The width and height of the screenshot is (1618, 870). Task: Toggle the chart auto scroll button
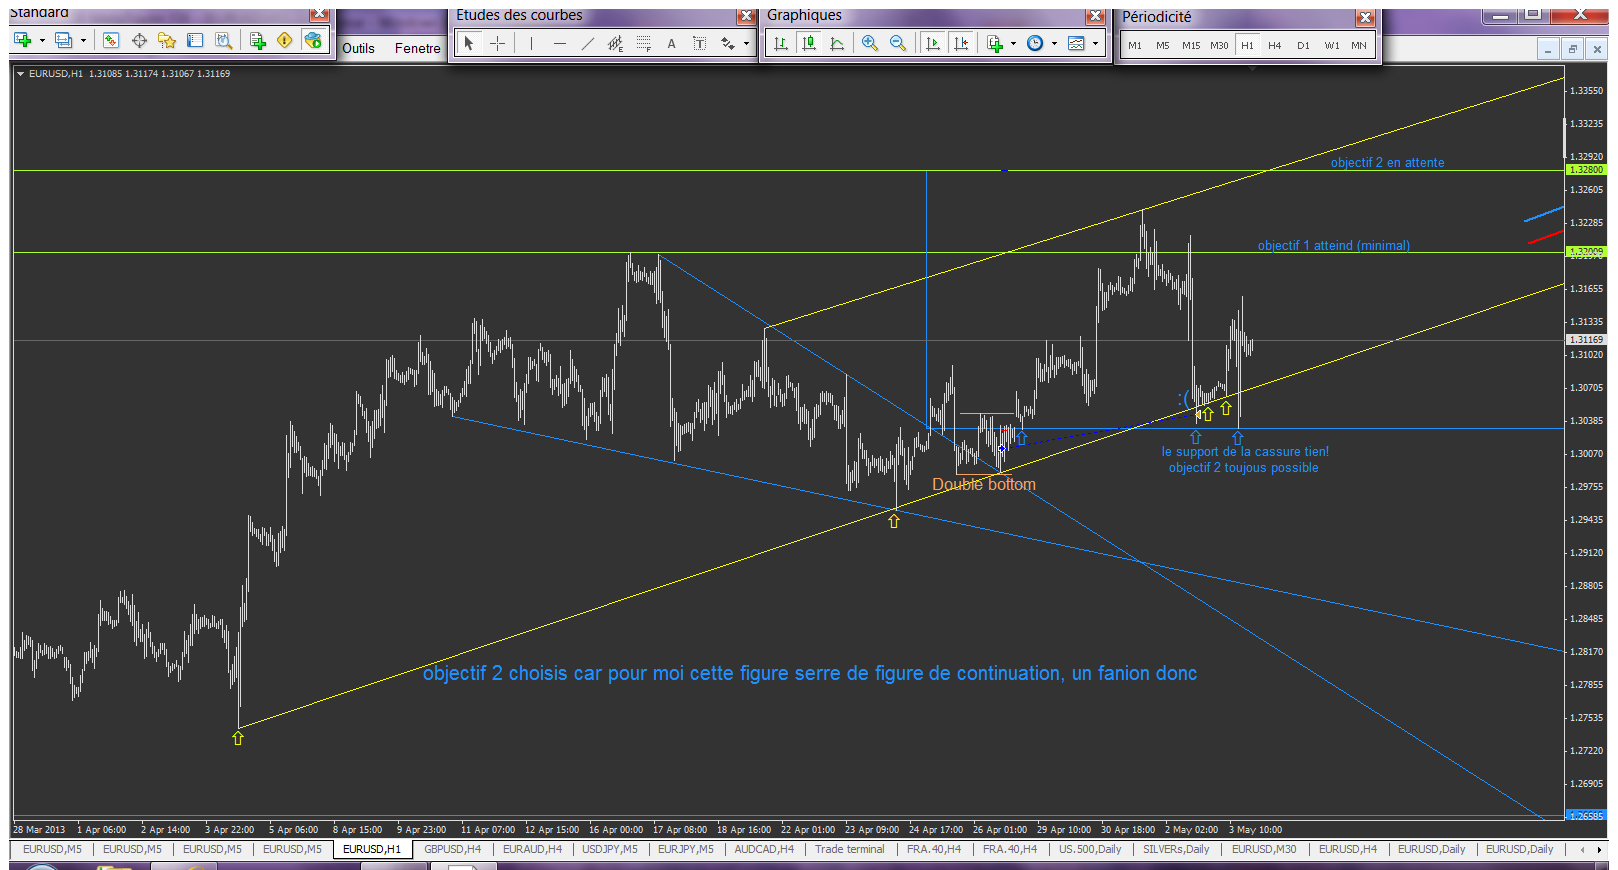pyautogui.click(x=933, y=43)
